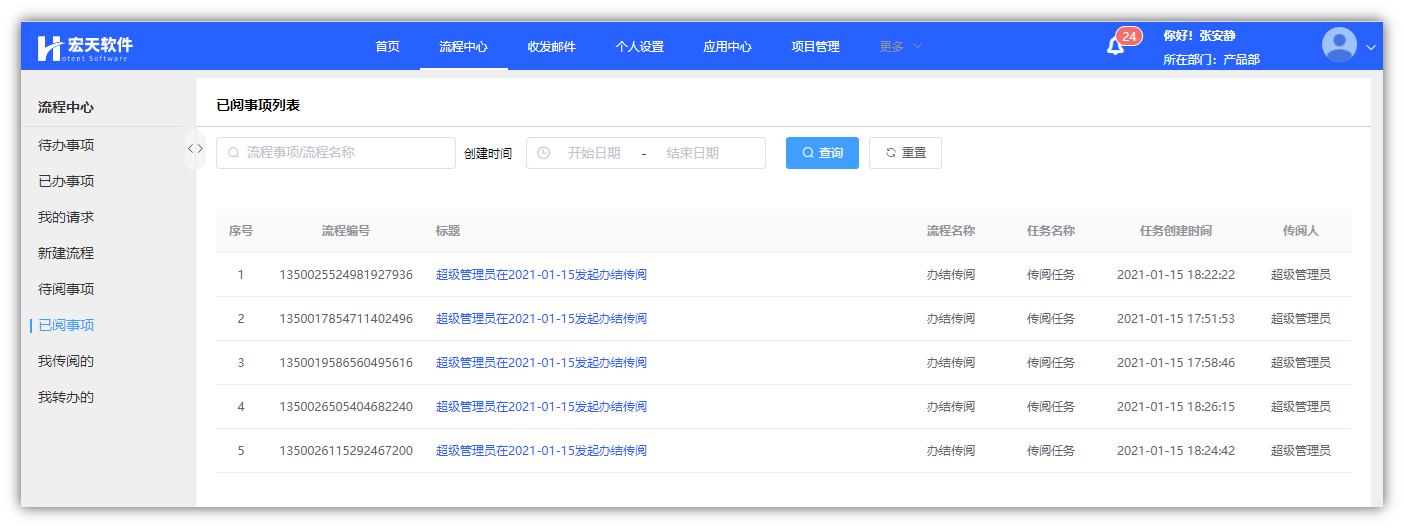Screen dimensions: 1404x528
Task: Open the 结束日期 date picker
Action: click(x=692, y=153)
